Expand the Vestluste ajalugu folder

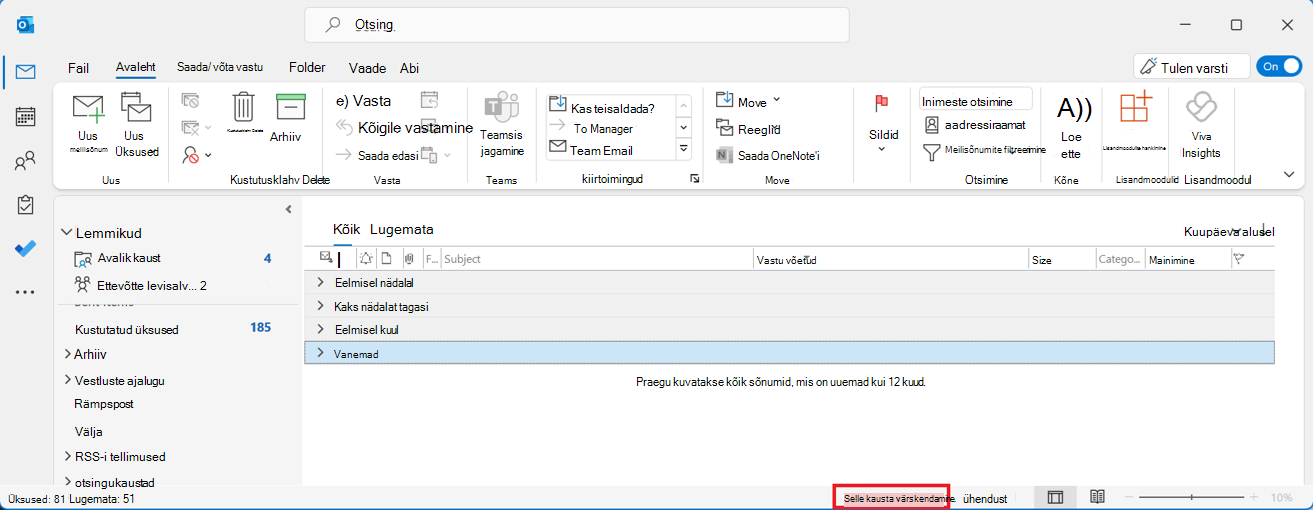(x=67, y=380)
